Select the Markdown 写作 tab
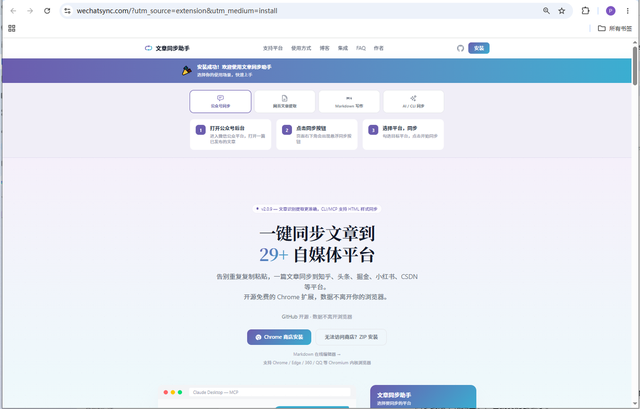Image resolution: width=640 pixels, height=409 pixels. point(349,101)
